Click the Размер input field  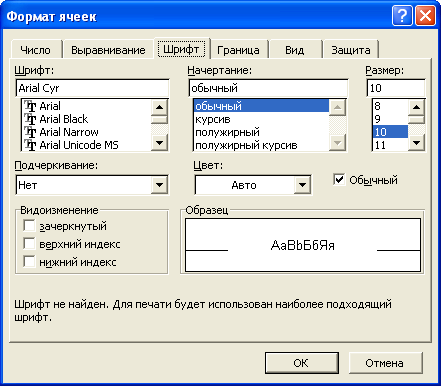396,88
